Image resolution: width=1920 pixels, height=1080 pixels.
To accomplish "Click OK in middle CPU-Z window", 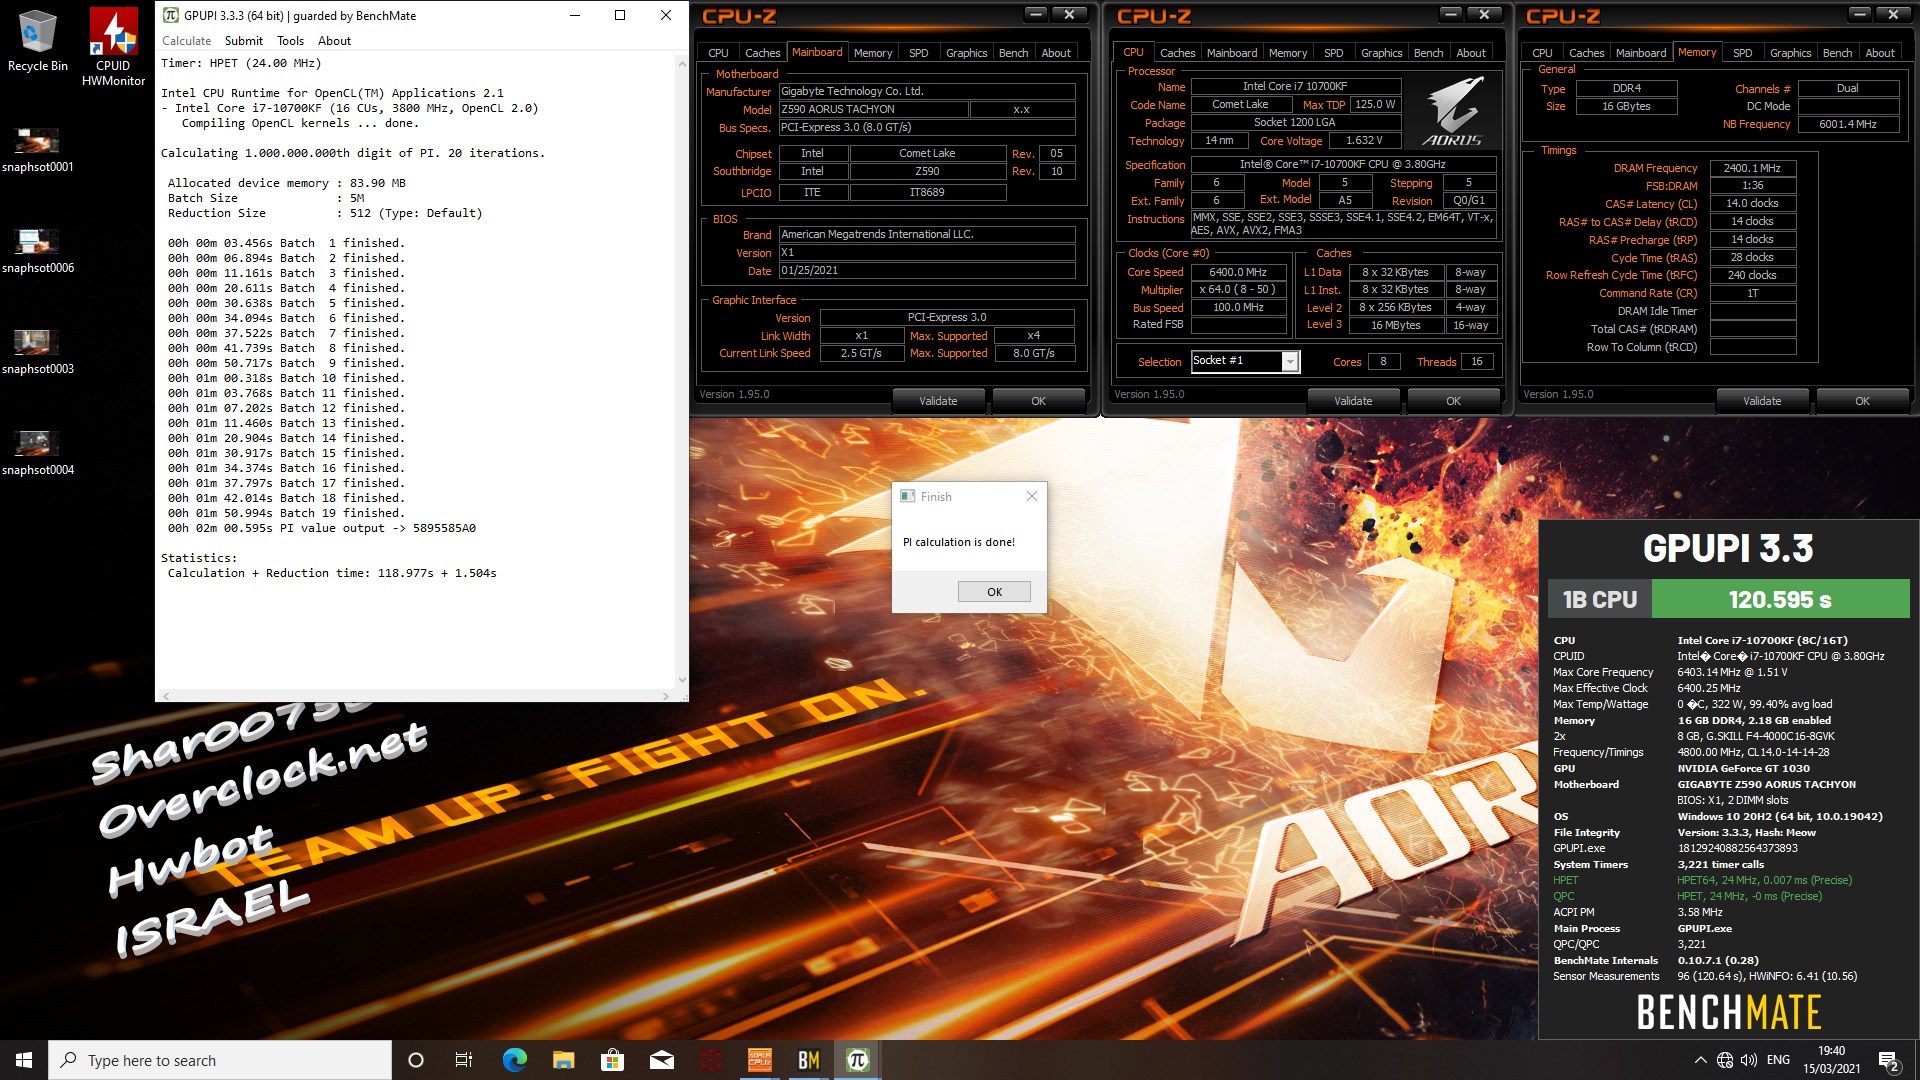I will click(x=1453, y=401).
